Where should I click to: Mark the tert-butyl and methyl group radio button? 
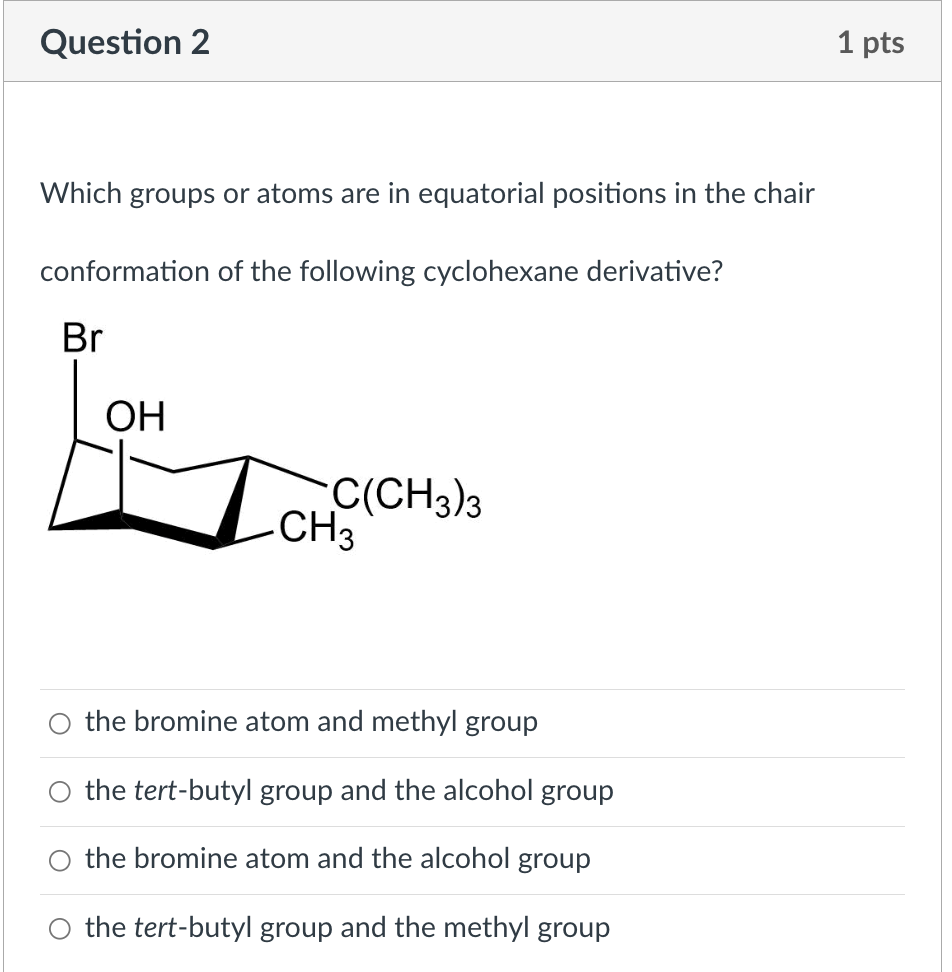(60, 929)
